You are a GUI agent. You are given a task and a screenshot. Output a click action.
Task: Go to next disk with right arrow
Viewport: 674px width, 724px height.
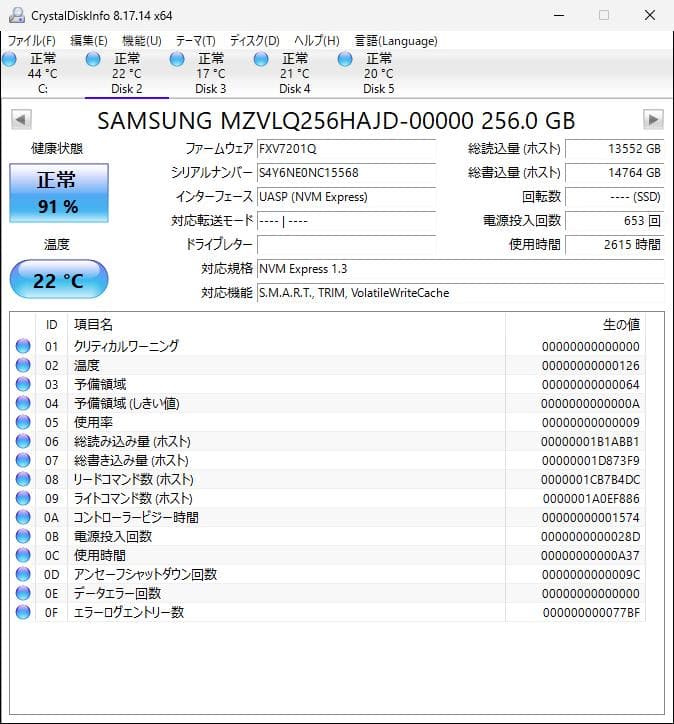pyautogui.click(x=653, y=120)
